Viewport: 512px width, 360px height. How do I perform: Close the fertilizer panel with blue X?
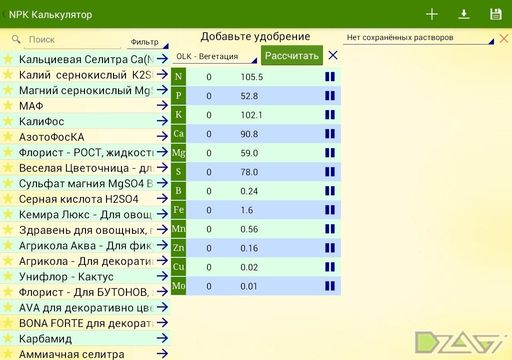click(x=333, y=55)
